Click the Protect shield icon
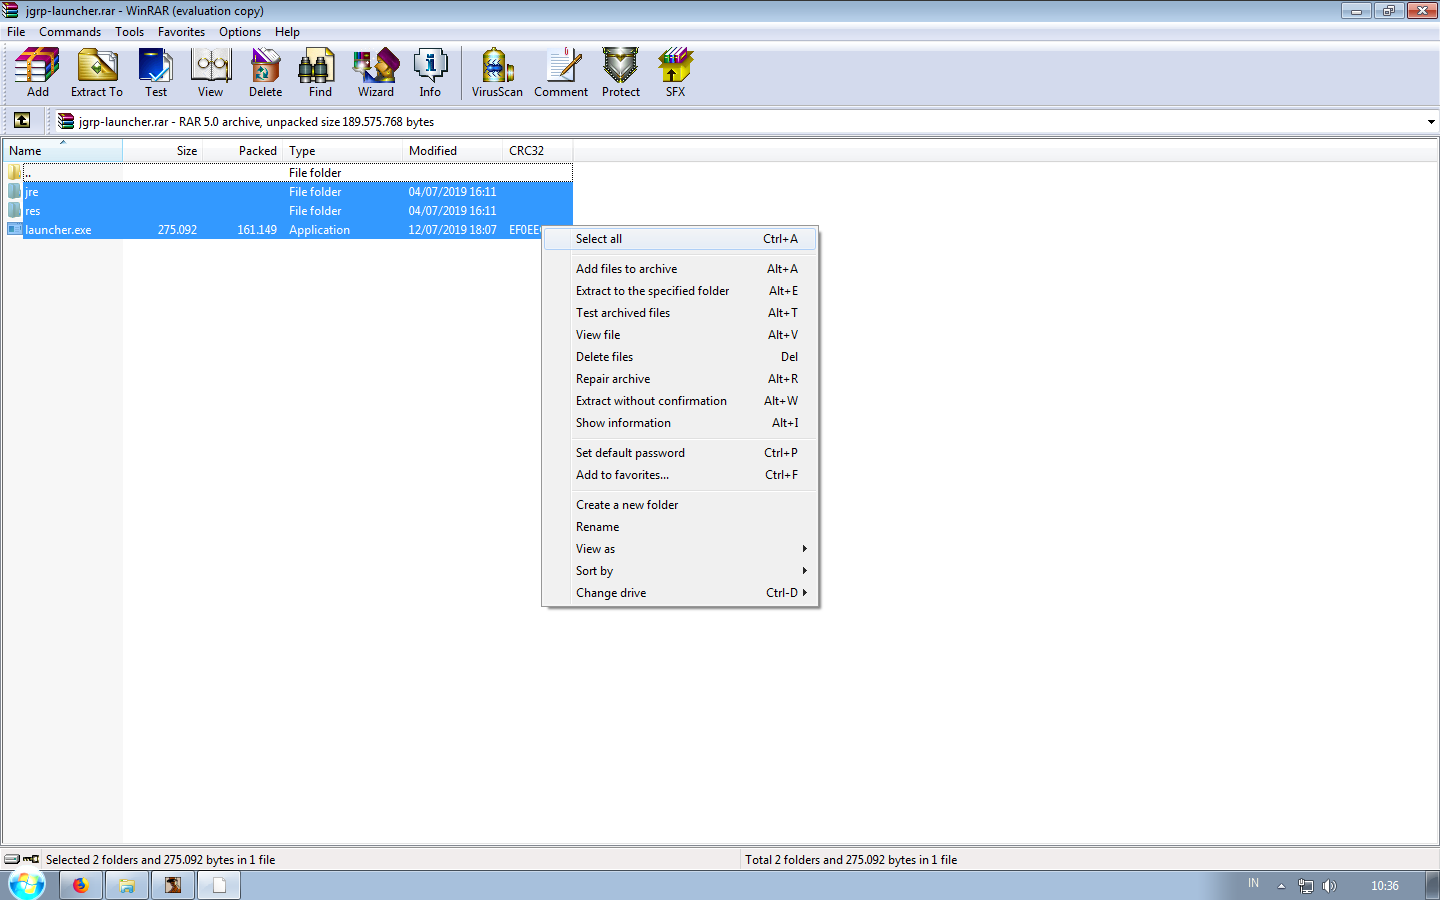The height and width of the screenshot is (900, 1440). click(x=621, y=73)
